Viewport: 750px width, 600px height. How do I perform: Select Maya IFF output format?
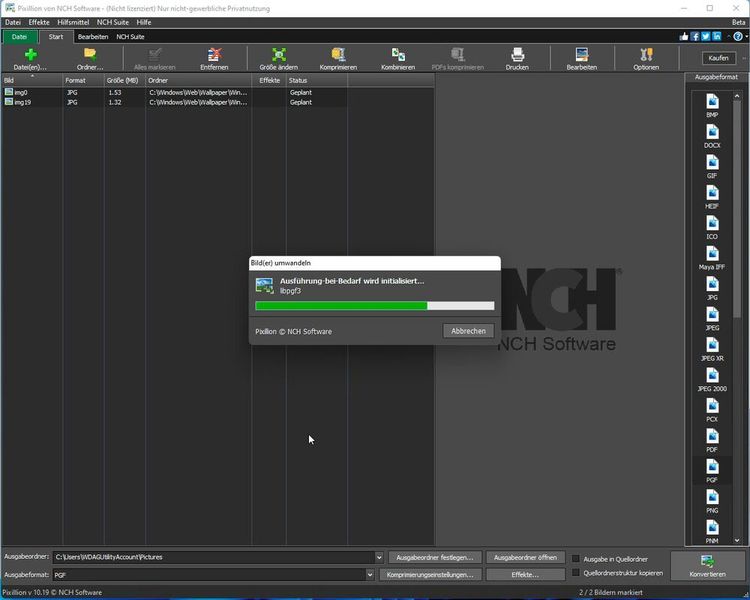point(712,258)
